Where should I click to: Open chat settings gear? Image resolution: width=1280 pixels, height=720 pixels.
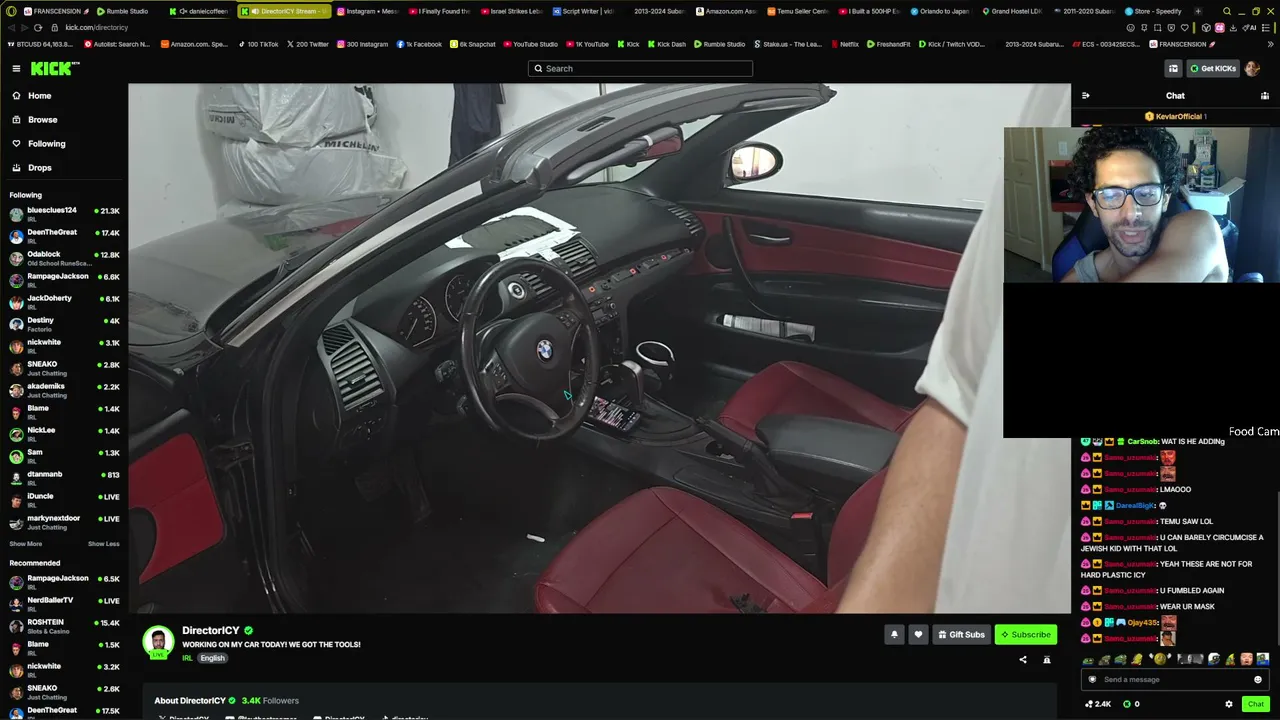coord(1229,704)
